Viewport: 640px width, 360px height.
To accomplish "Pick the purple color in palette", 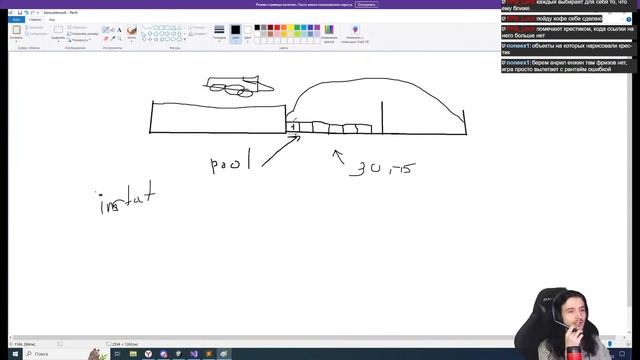I will coord(317,27).
